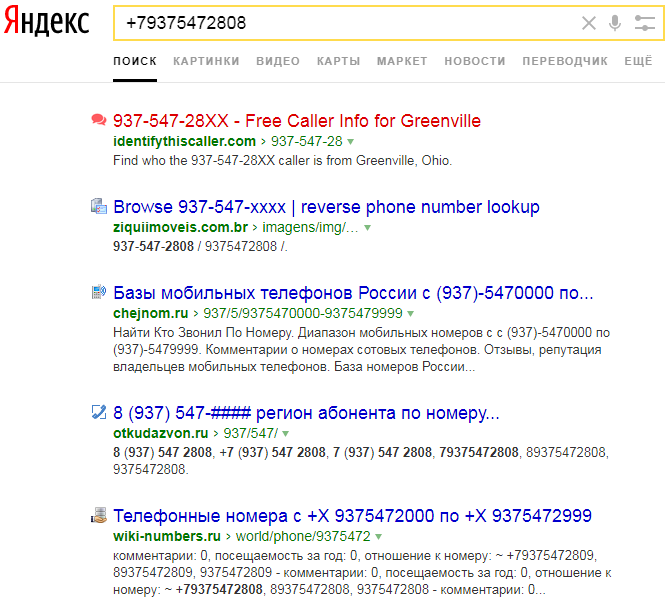Switch to the Картинки tab
This screenshot has width=665, height=611.
[206, 61]
